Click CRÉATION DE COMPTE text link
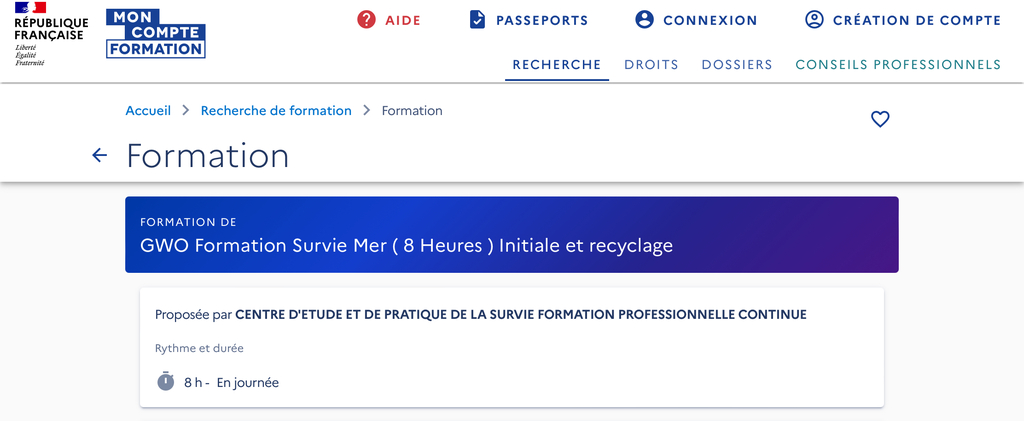 pyautogui.click(x=917, y=20)
